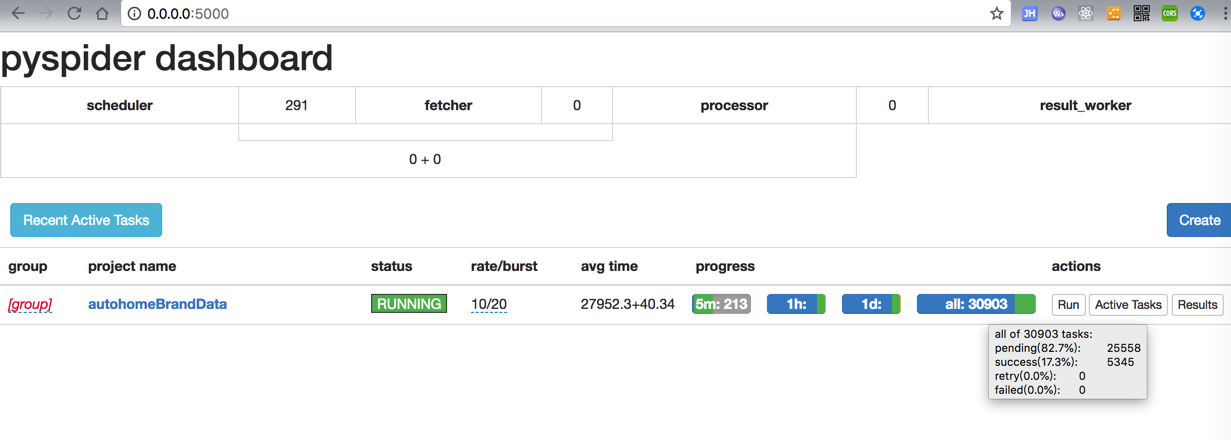Edit the [group] field of the project
The image size is (1231, 440).
30,304
